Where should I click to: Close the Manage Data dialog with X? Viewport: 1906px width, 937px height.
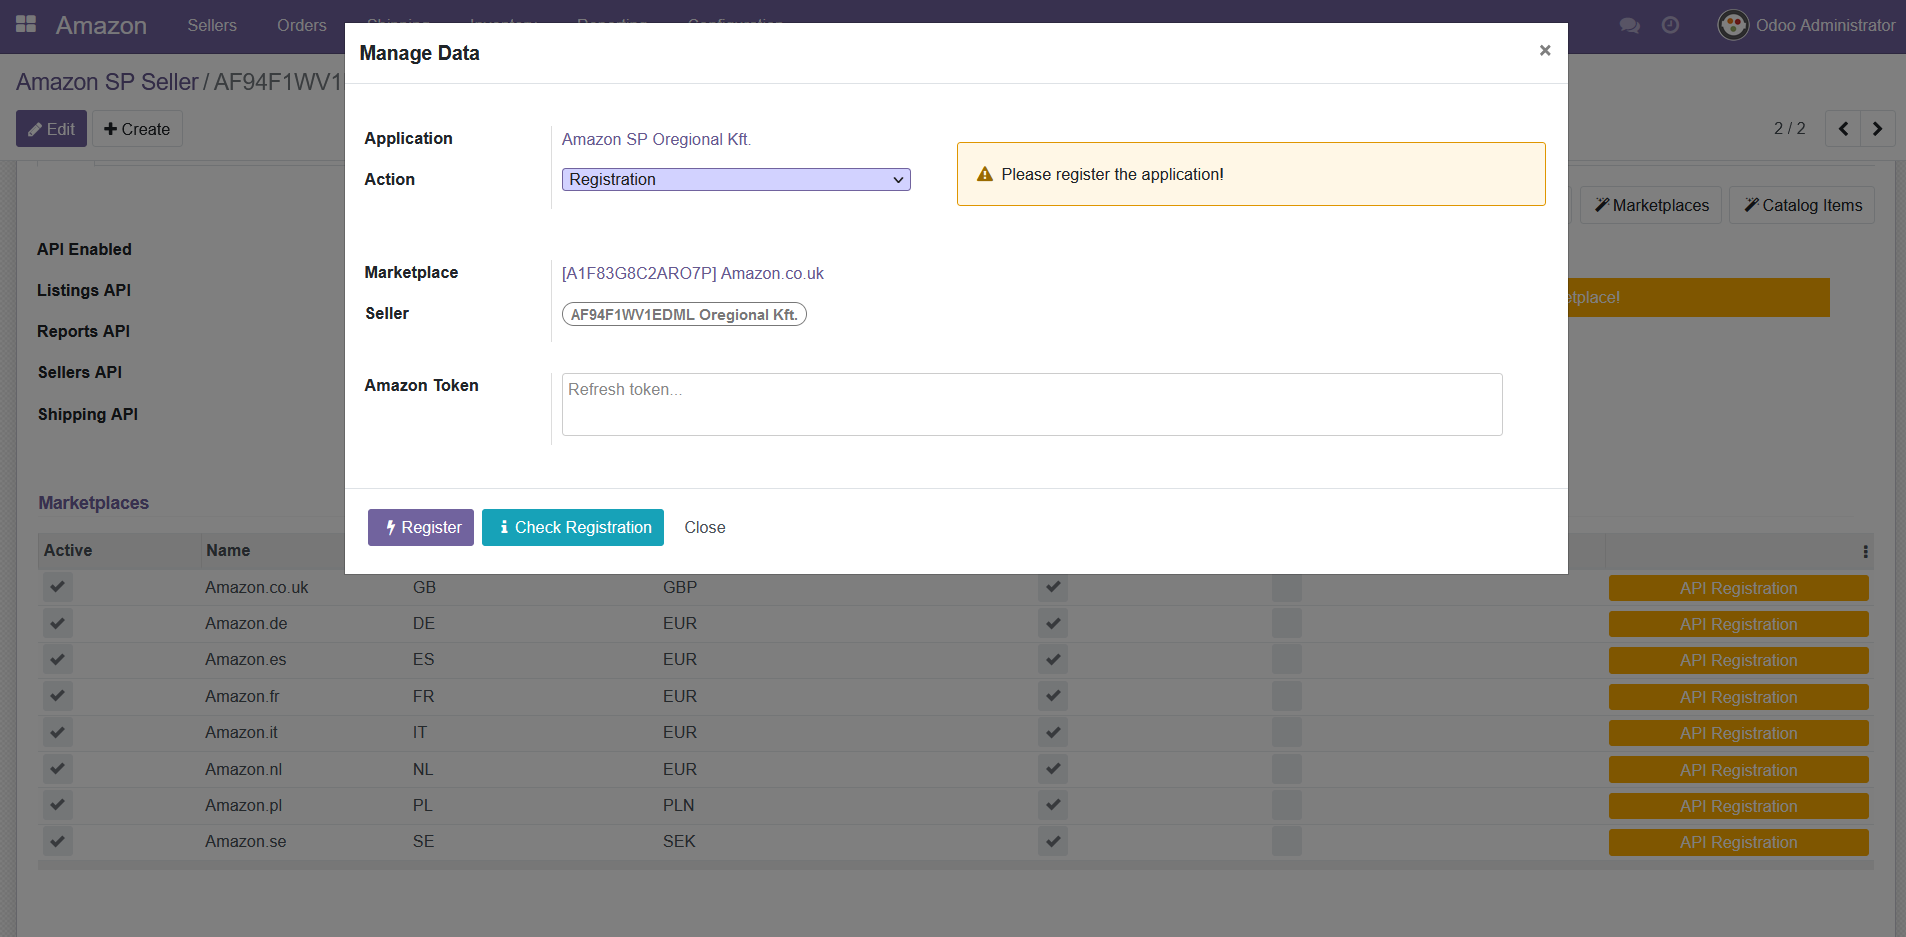1544,50
